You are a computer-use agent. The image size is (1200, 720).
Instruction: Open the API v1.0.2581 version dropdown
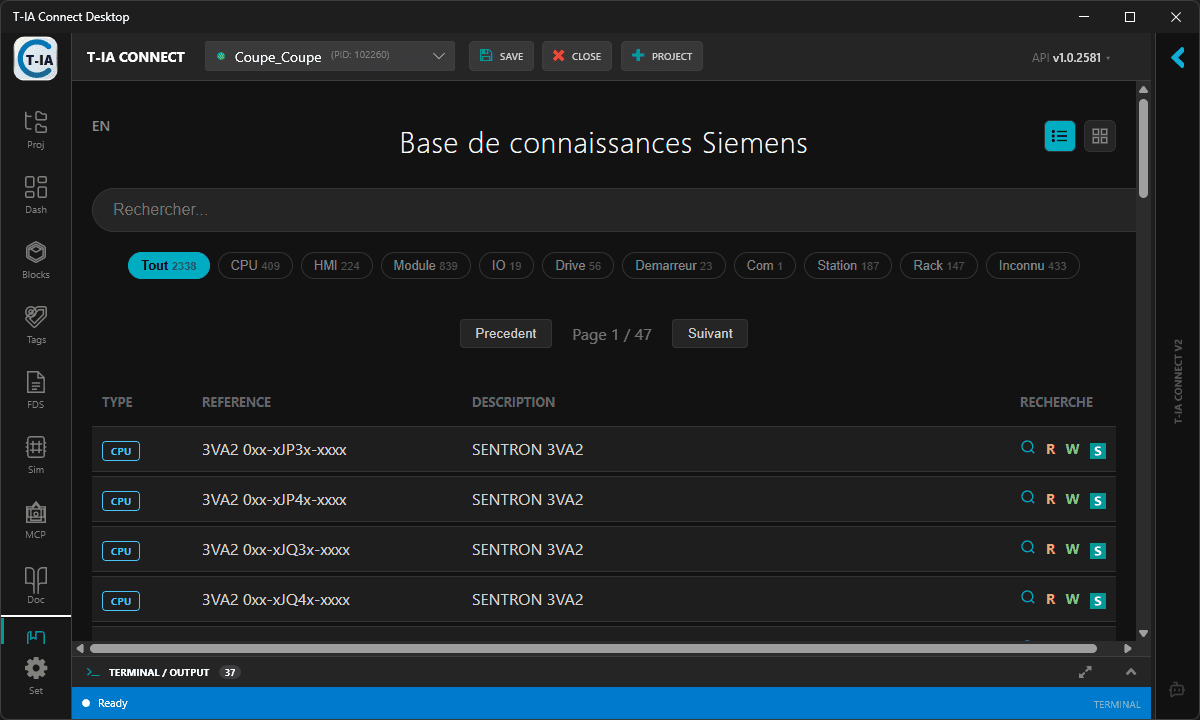[x=1070, y=58]
